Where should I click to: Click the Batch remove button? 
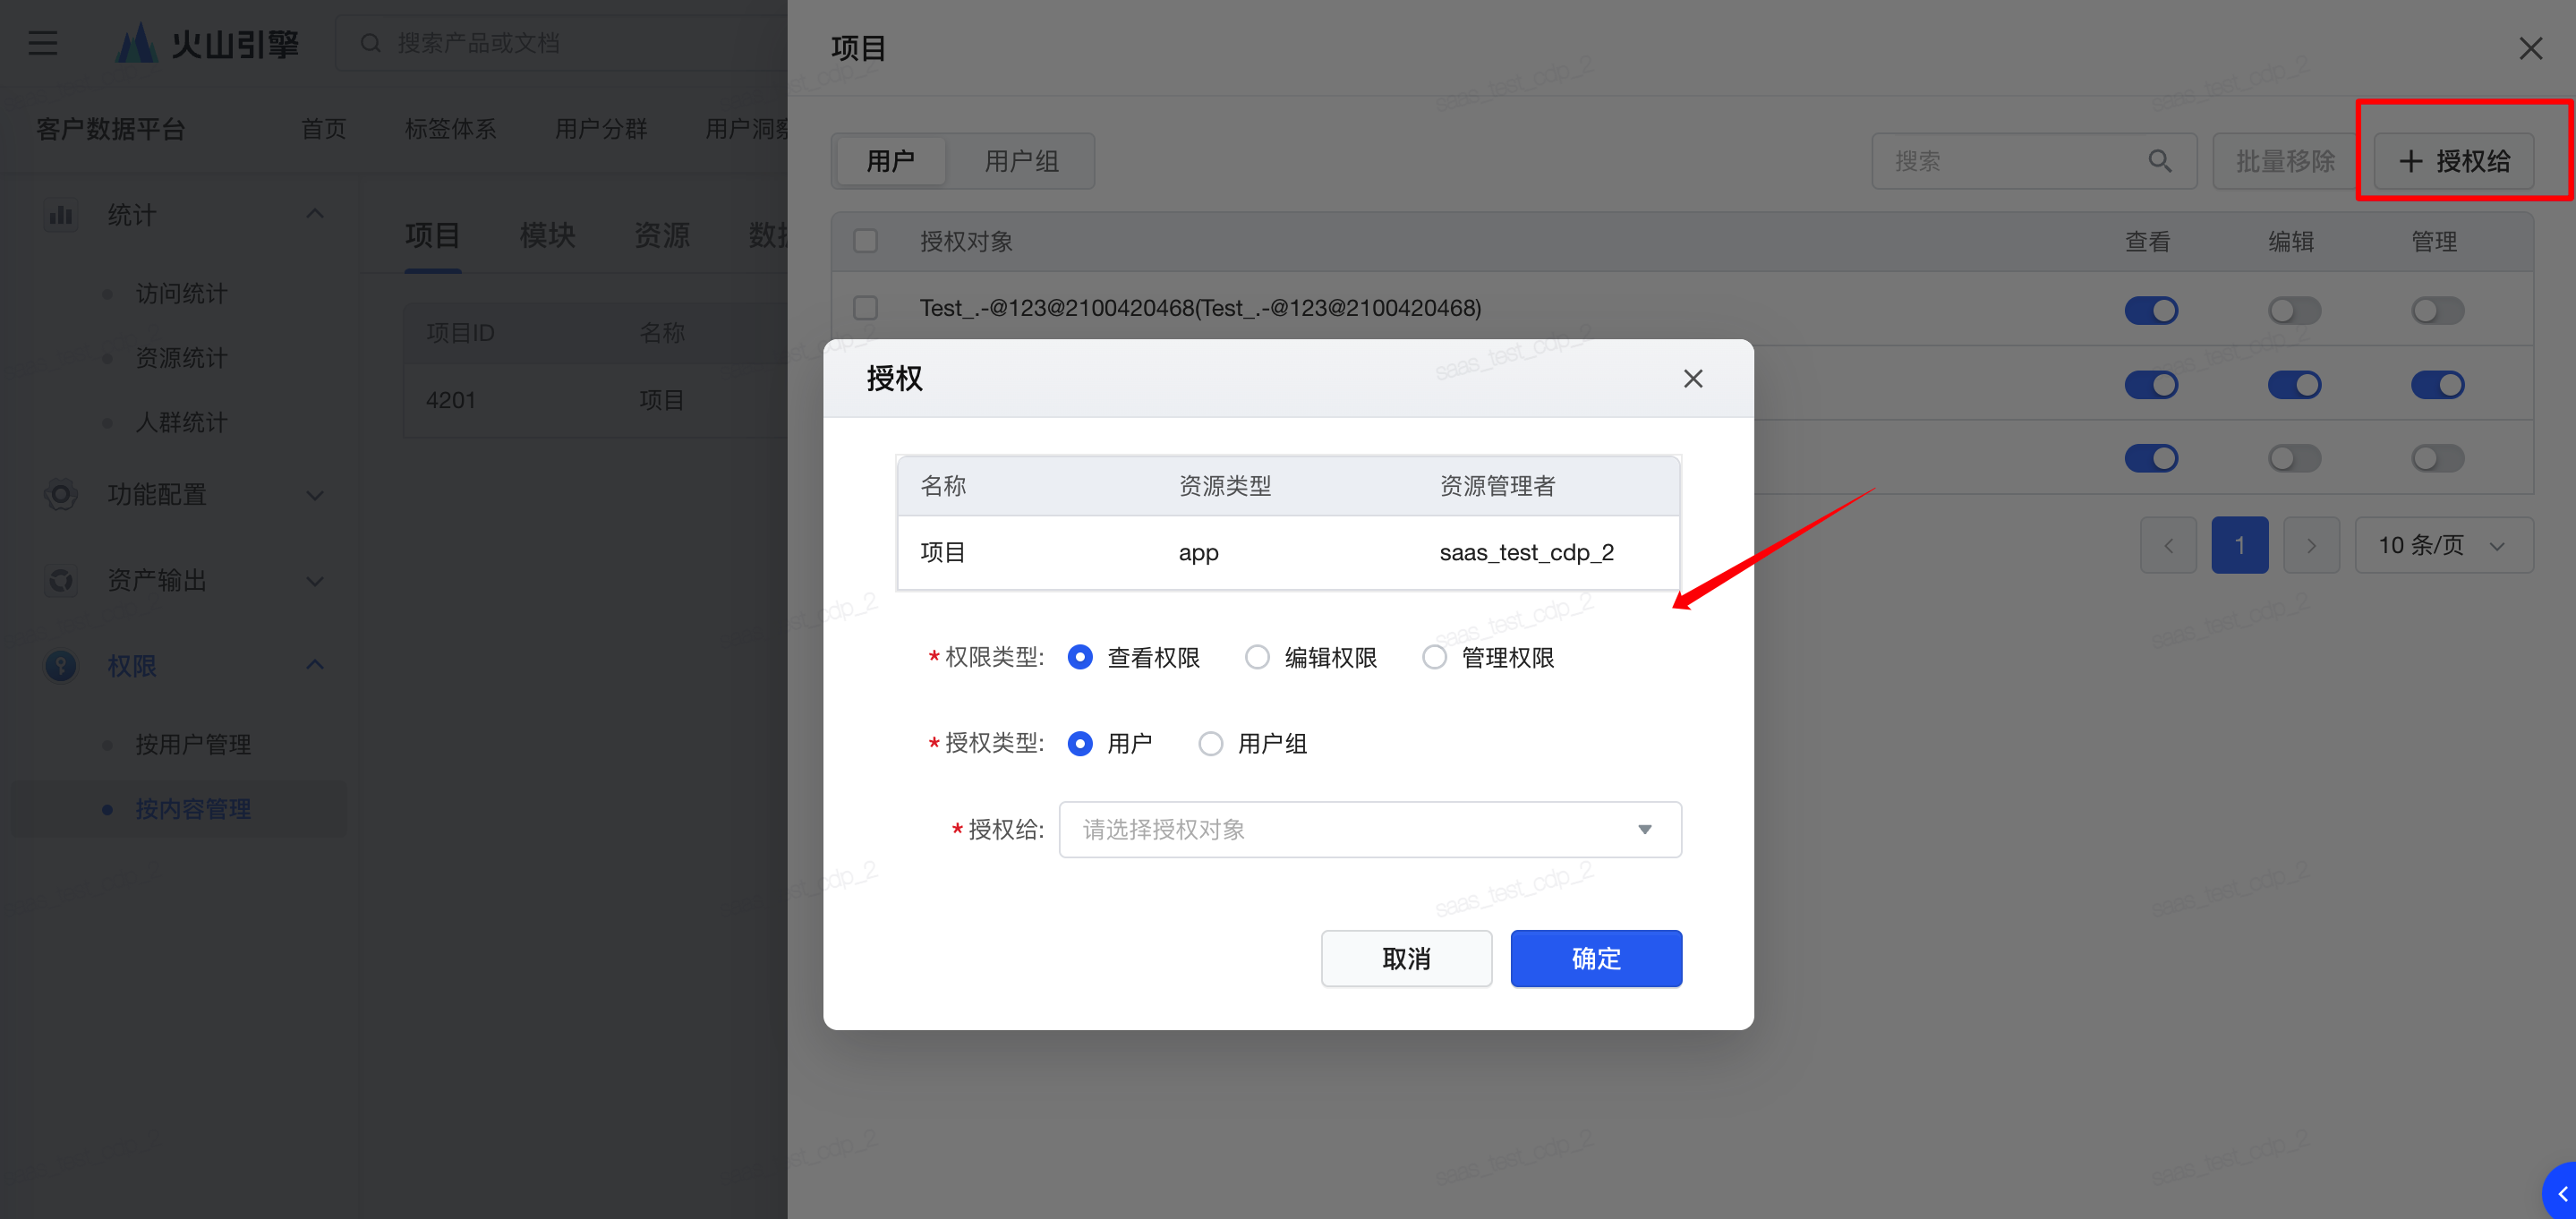tap(2284, 161)
